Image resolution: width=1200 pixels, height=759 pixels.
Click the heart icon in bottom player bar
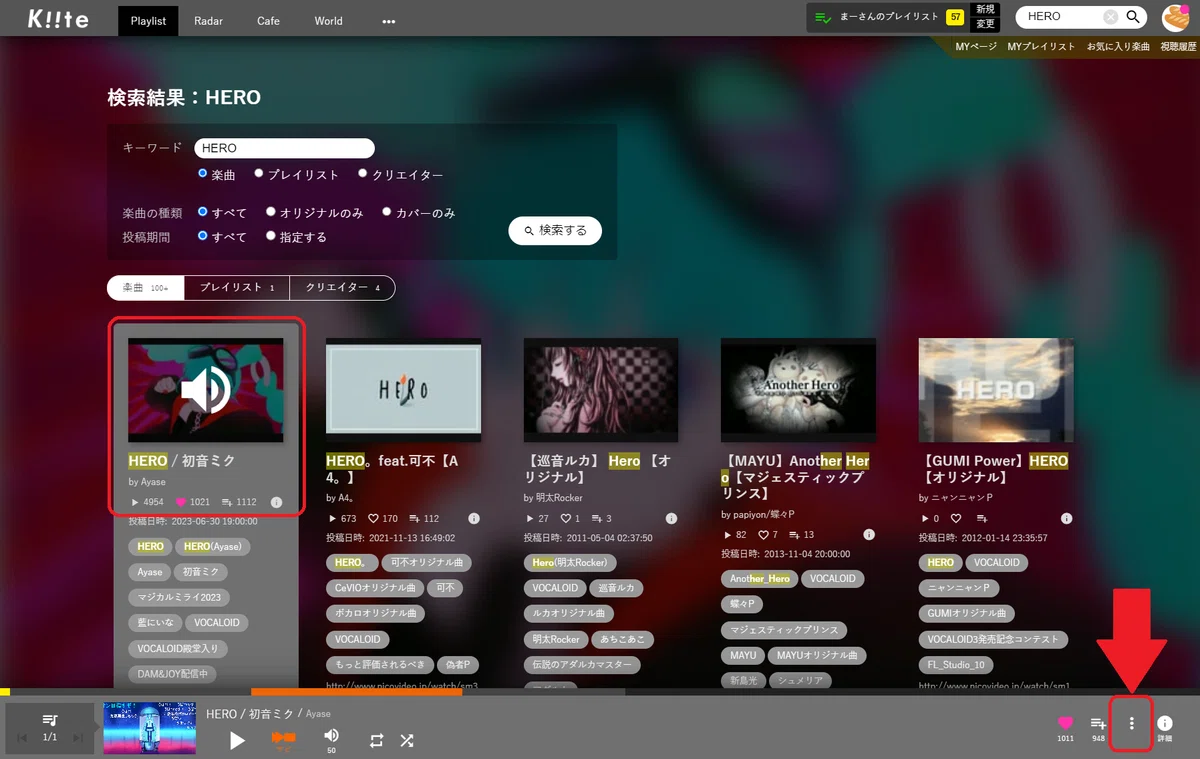1065,723
